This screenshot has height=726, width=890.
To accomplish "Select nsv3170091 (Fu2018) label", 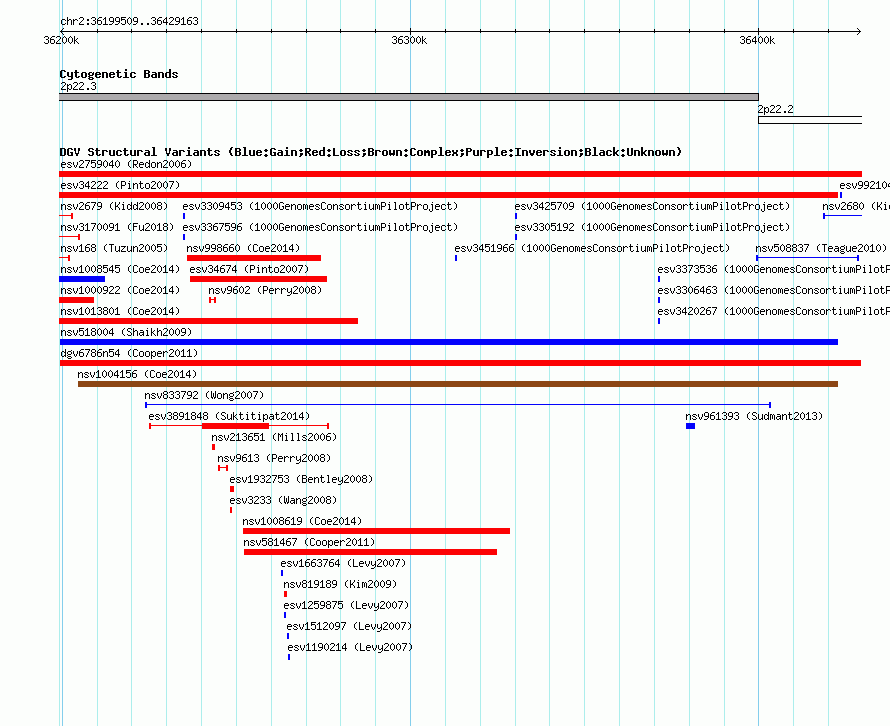I will (x=117, y=227).
